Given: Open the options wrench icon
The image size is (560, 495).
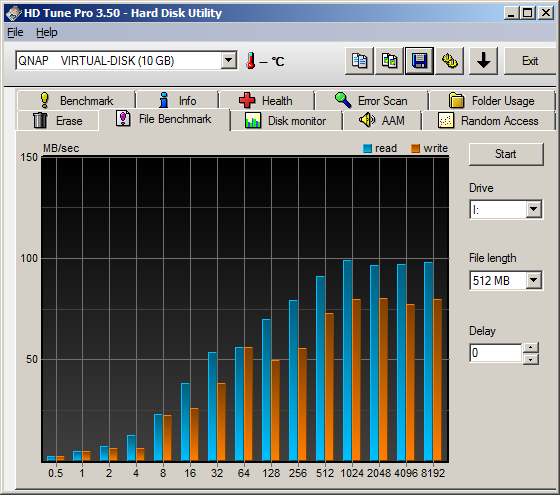Looking at the screenshot, I should pos(450,61).
